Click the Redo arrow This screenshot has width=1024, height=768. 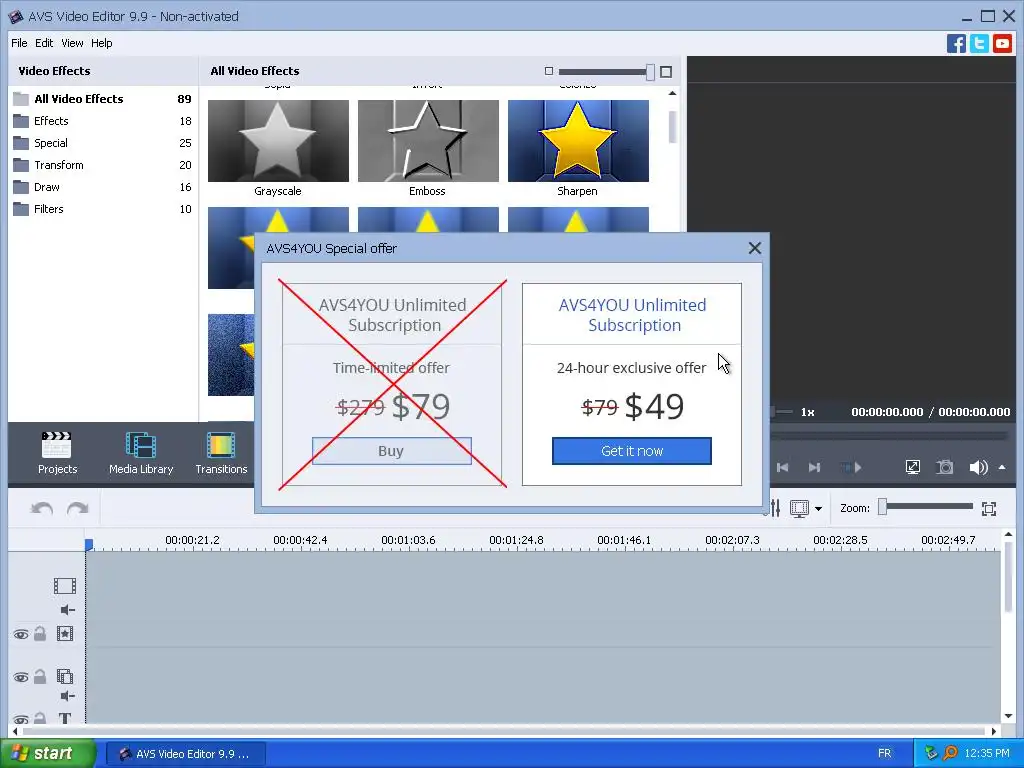[78, 508]
